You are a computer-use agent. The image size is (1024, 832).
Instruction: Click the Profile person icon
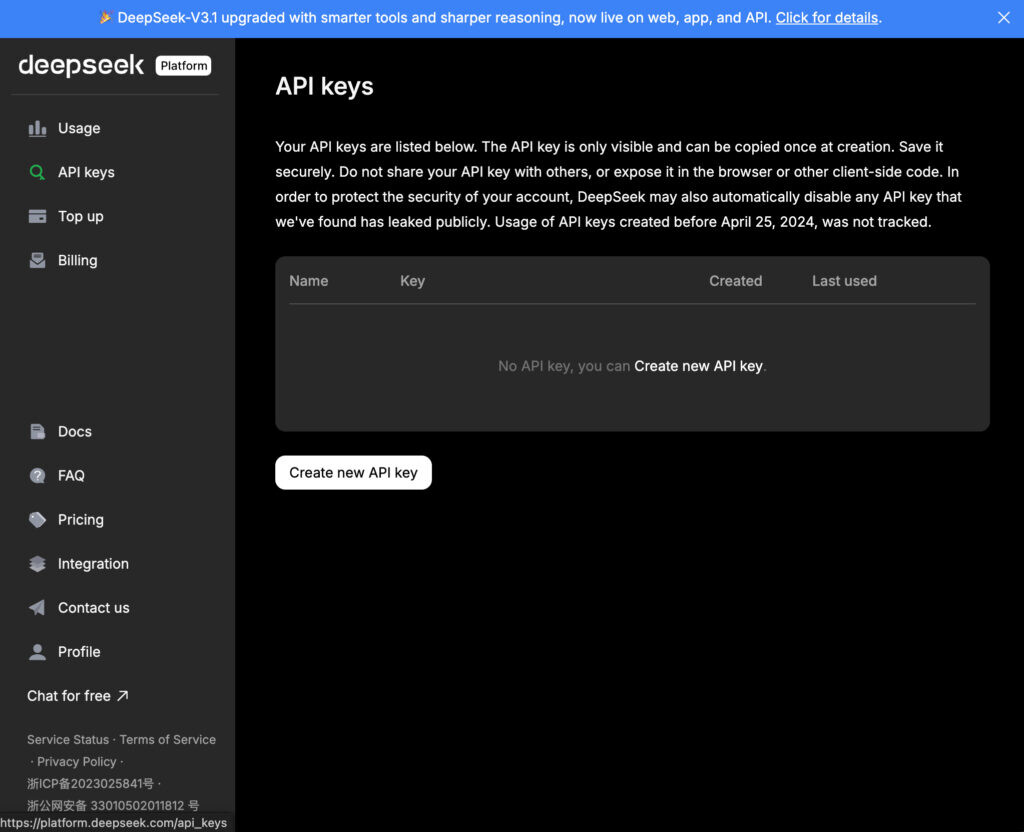coord(37,652)
